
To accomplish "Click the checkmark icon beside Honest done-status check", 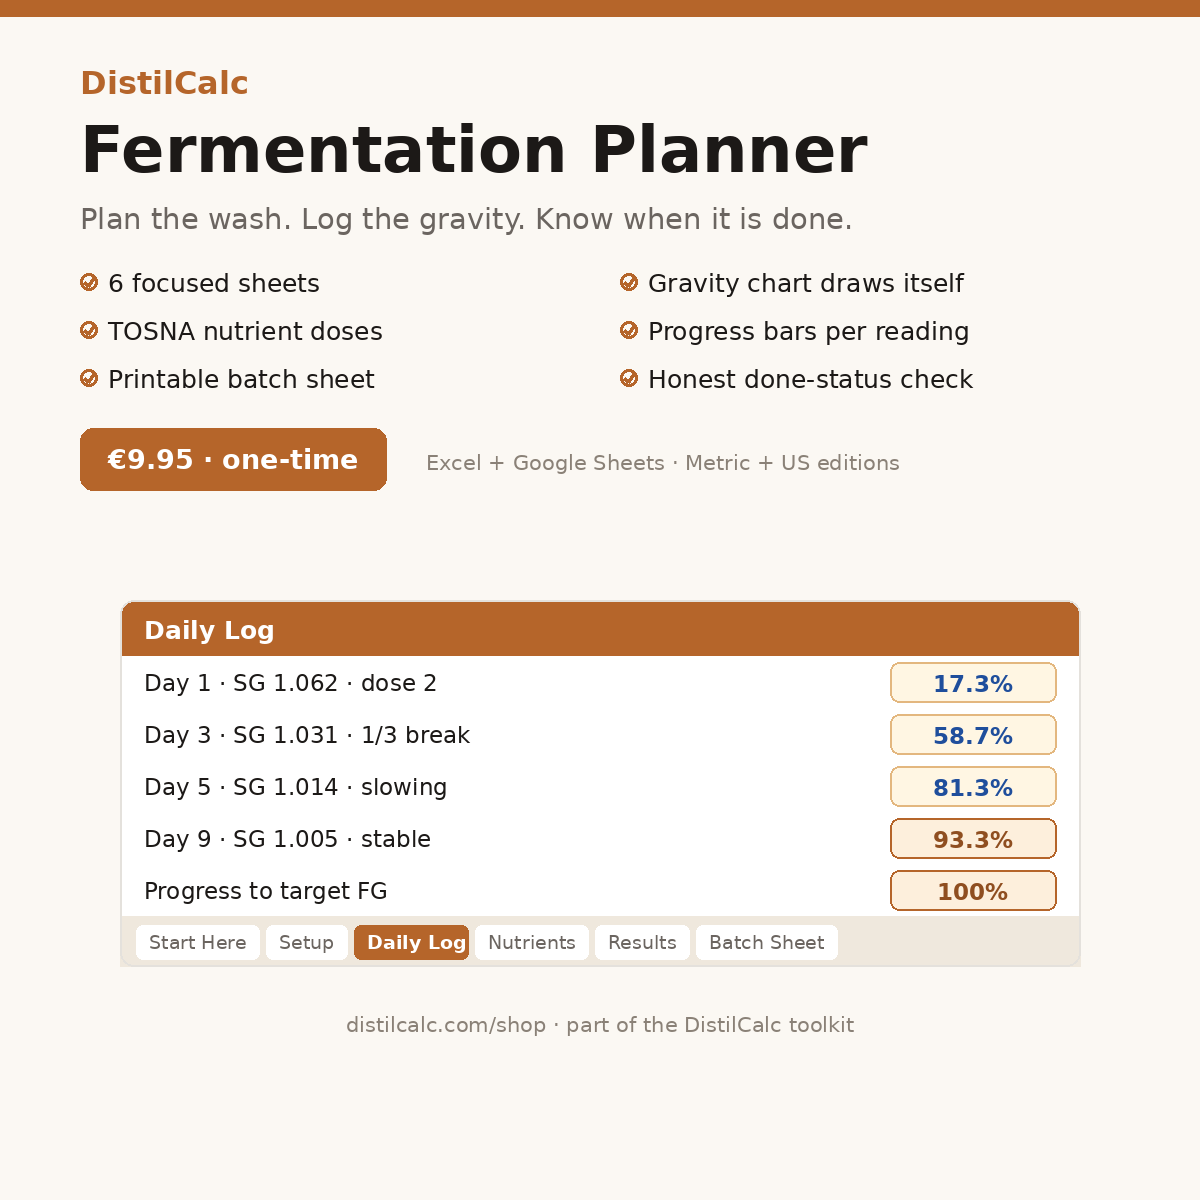I will (629, 379).
